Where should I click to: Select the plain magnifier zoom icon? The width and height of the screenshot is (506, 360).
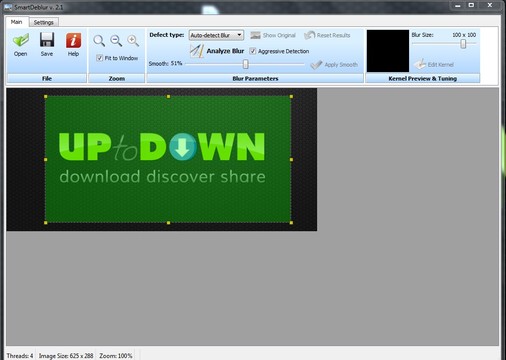point(99,41)
